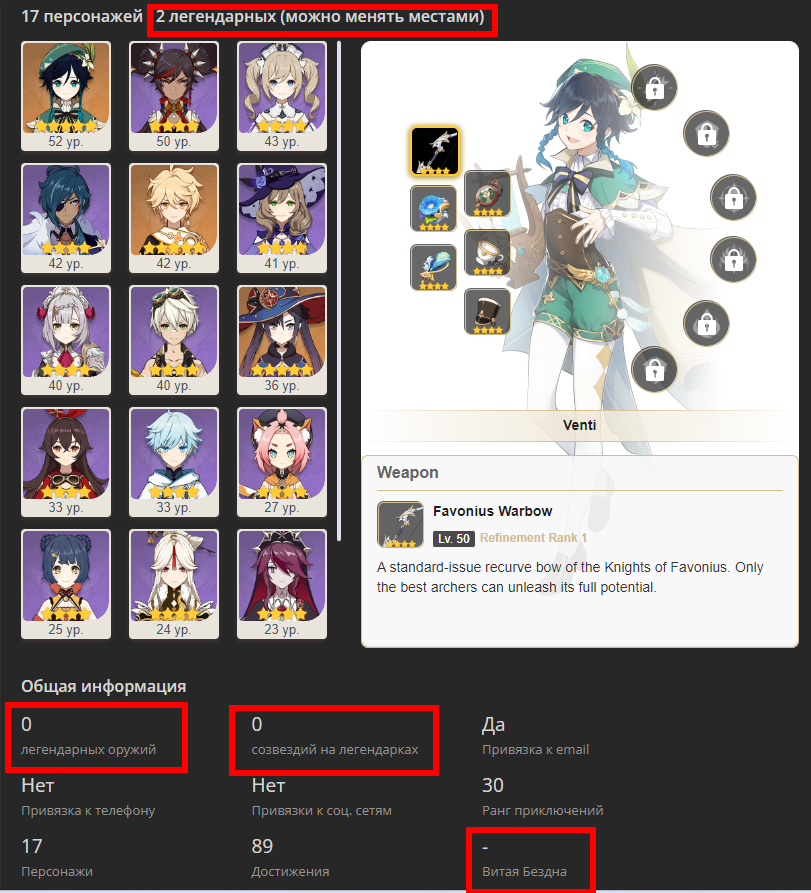Pick the level 36 Mona portrait
Screen dimensions: 811x893
[282, 340]
